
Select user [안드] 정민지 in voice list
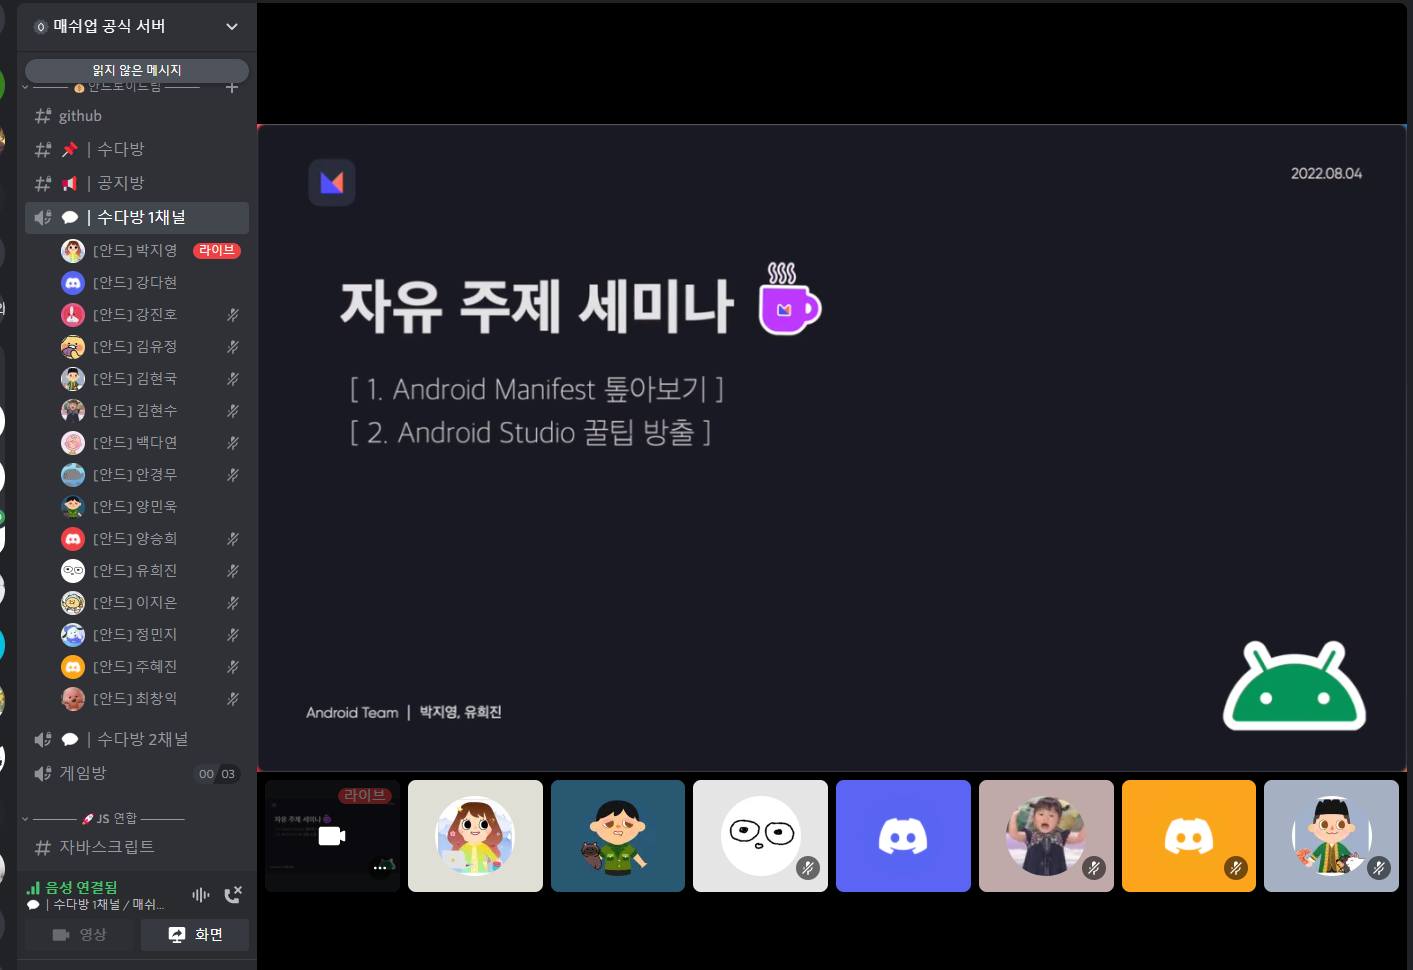(151, 634)
